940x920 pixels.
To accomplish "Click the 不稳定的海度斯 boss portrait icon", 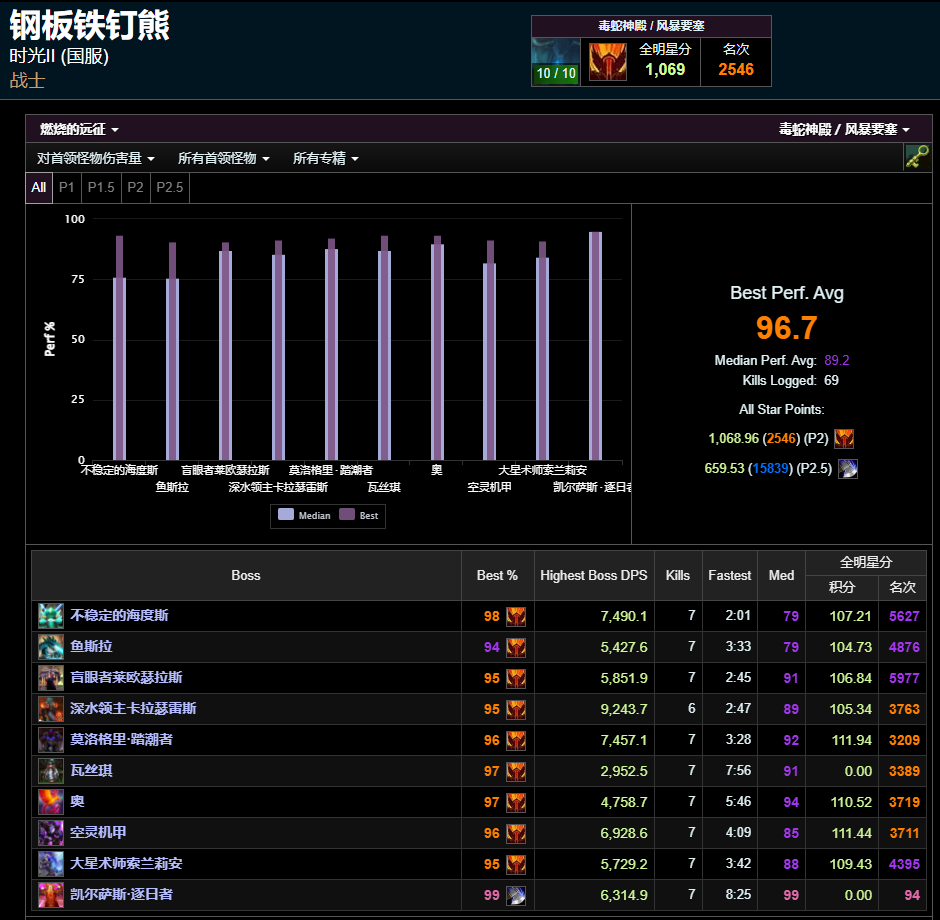I will click(x=50, y=616).
